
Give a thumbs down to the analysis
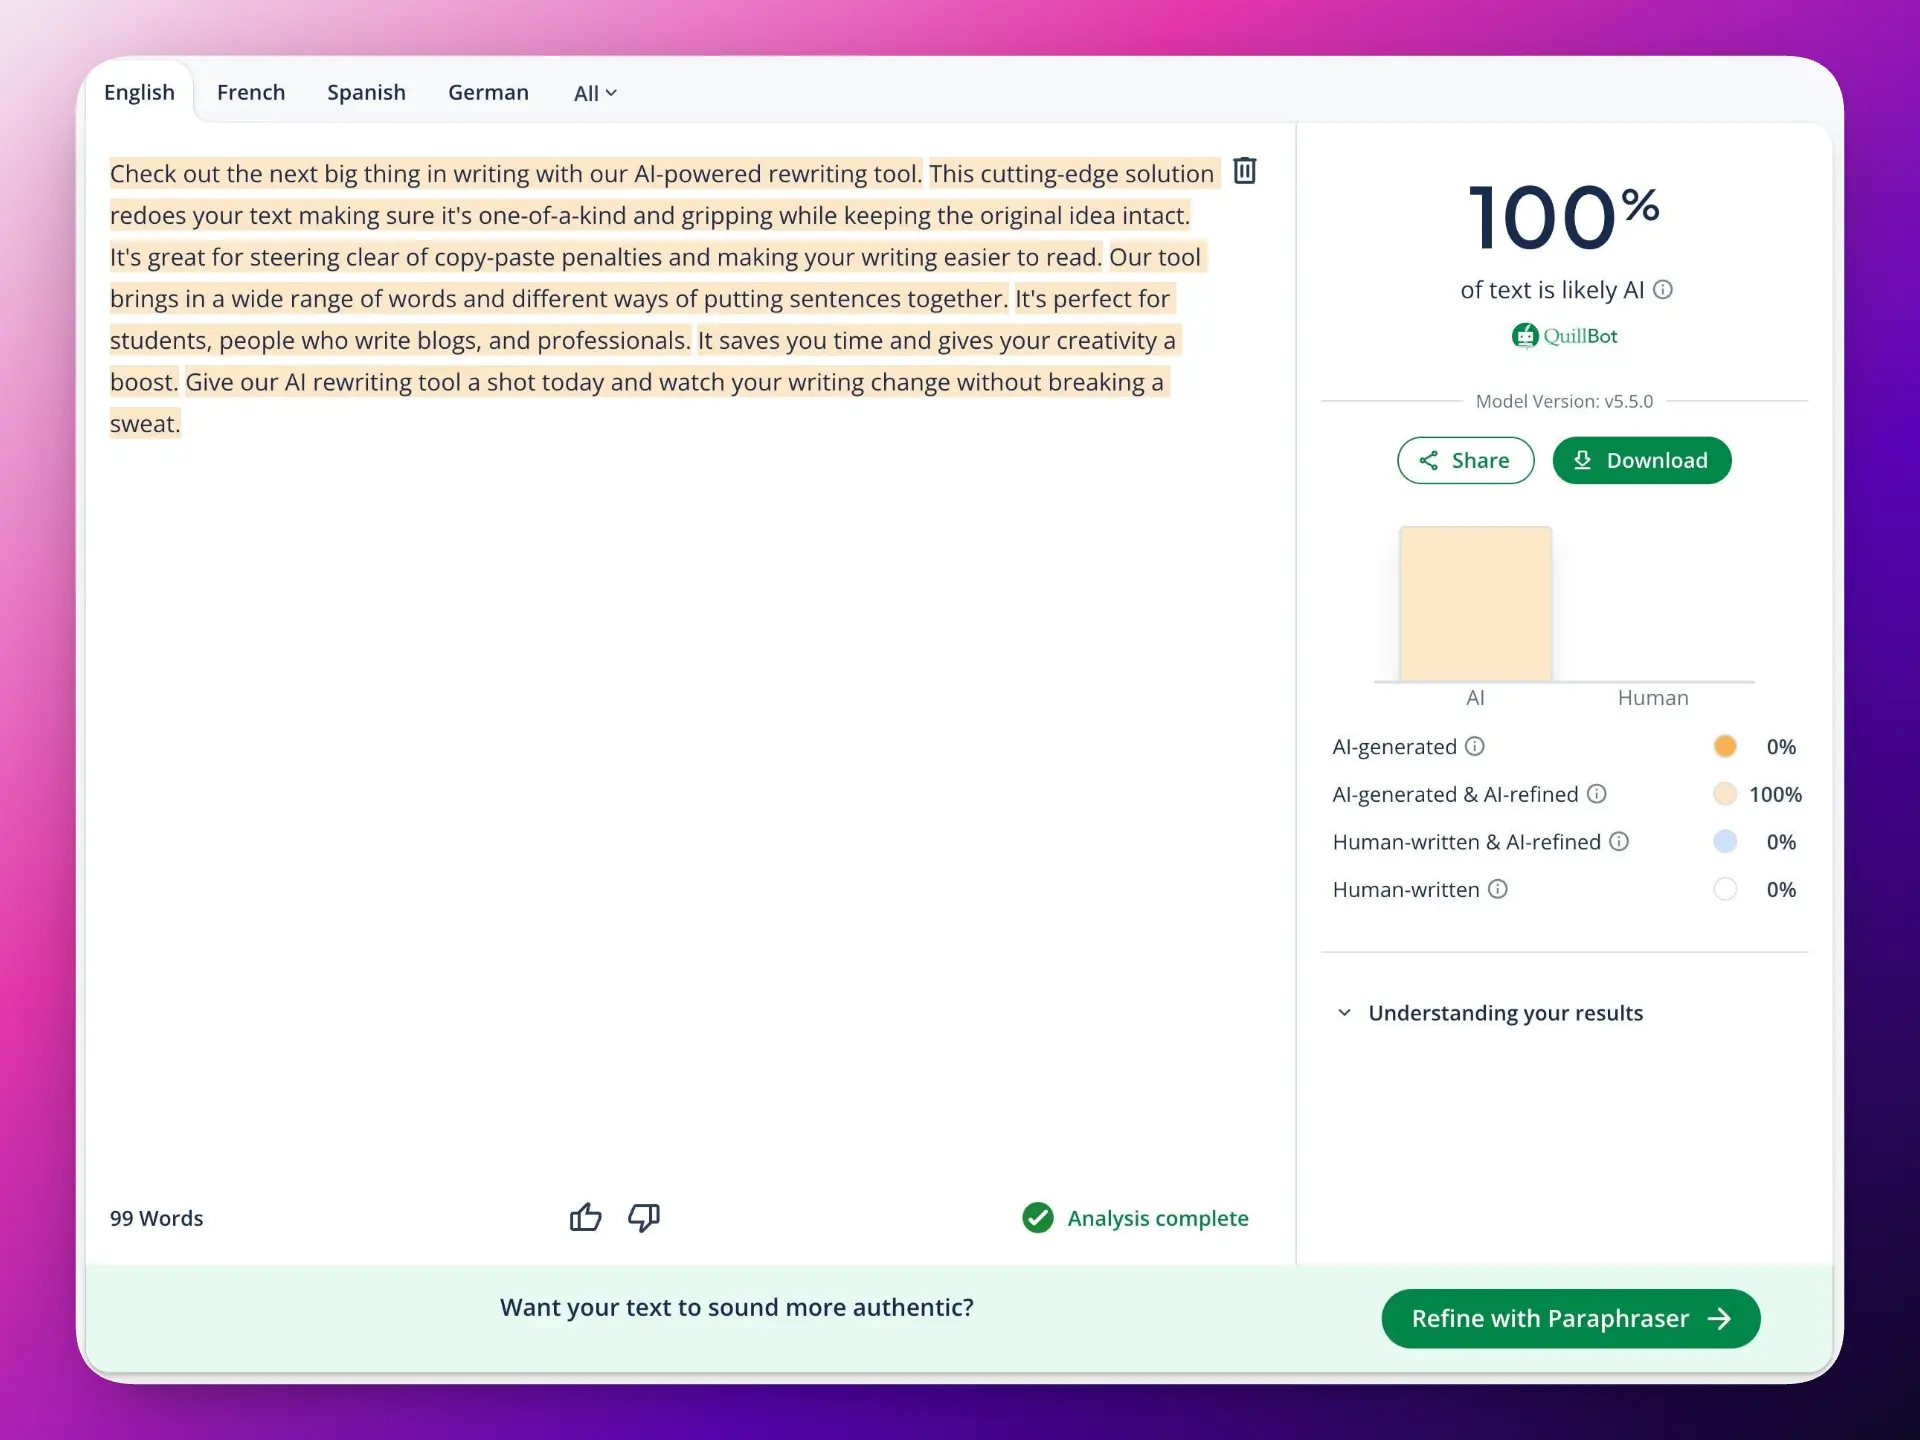point(643,1218)
